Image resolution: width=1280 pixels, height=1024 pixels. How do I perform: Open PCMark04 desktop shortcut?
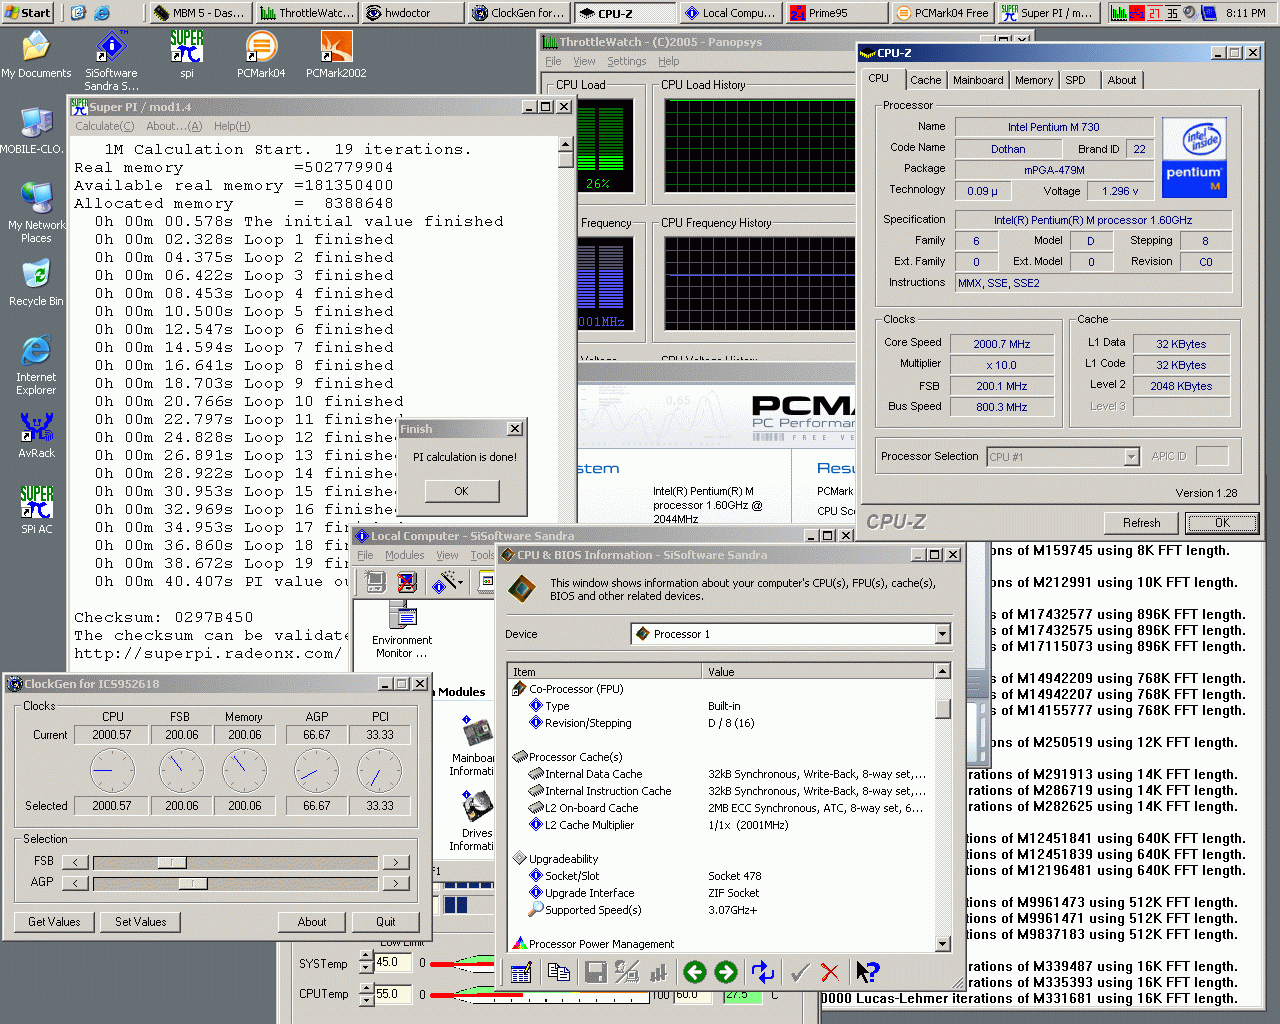click(261, 54)
